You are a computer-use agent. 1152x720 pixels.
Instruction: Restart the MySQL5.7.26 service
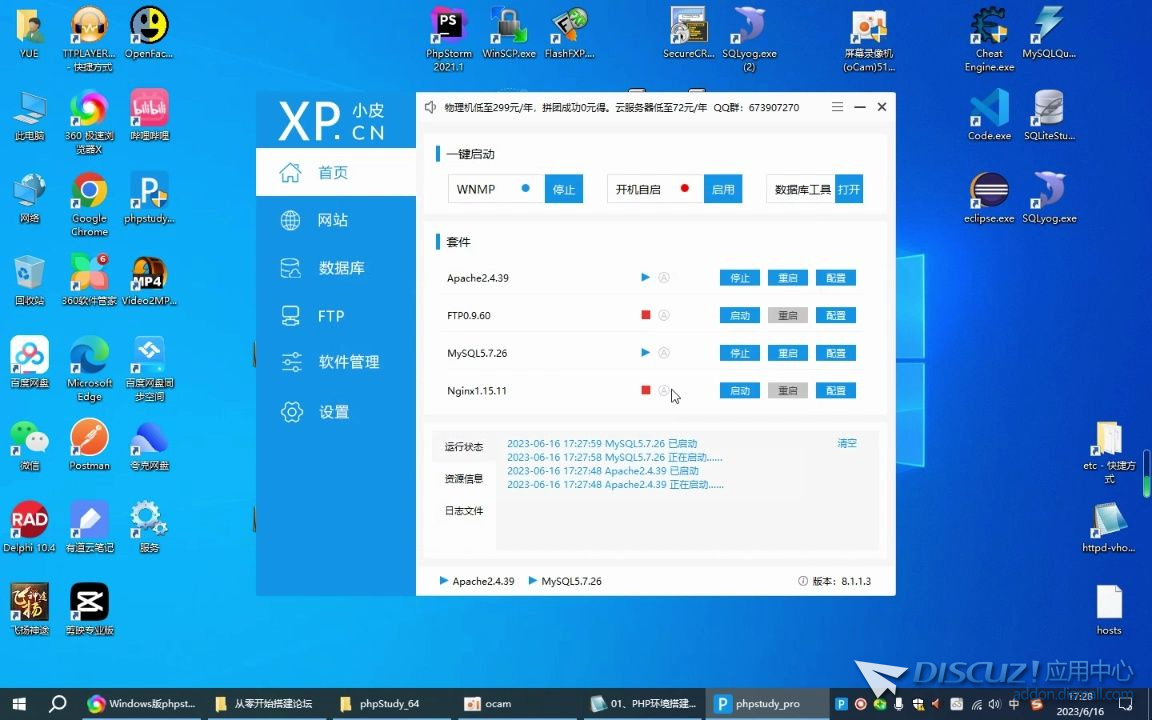tap(788, 353)
